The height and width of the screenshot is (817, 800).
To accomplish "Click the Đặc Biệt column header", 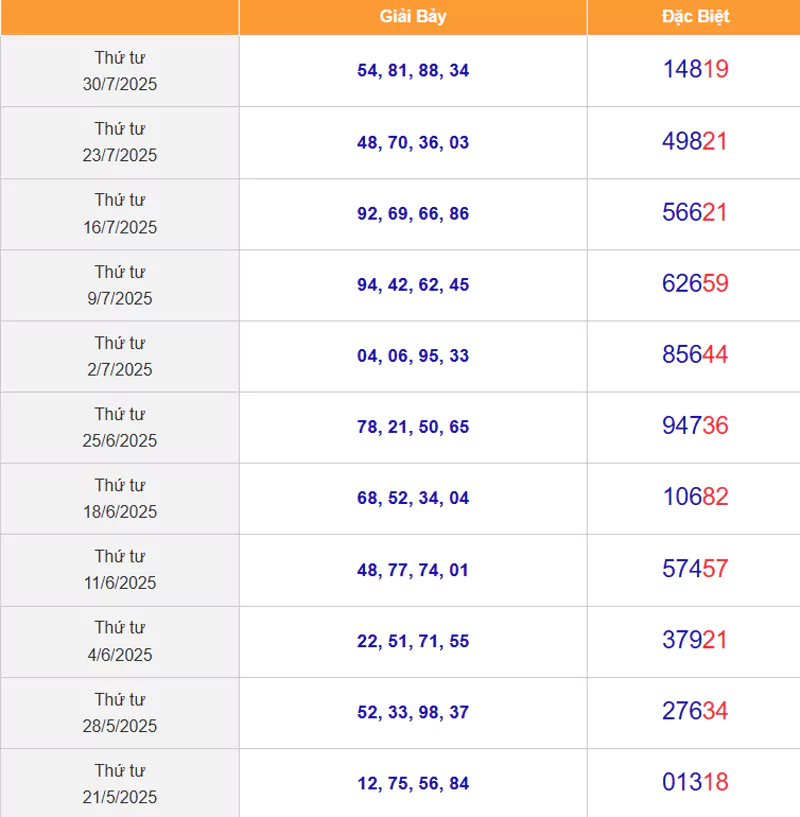I will [x=695, y=17].
